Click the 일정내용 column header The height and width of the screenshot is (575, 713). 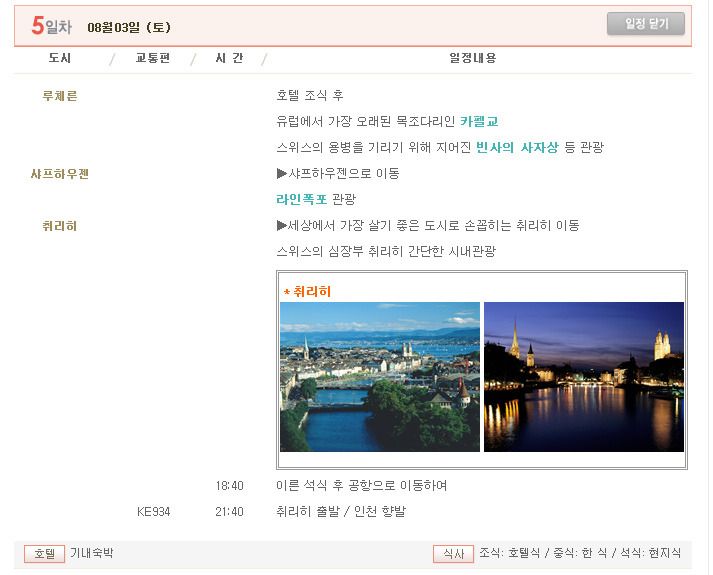(x=473, y=58)
